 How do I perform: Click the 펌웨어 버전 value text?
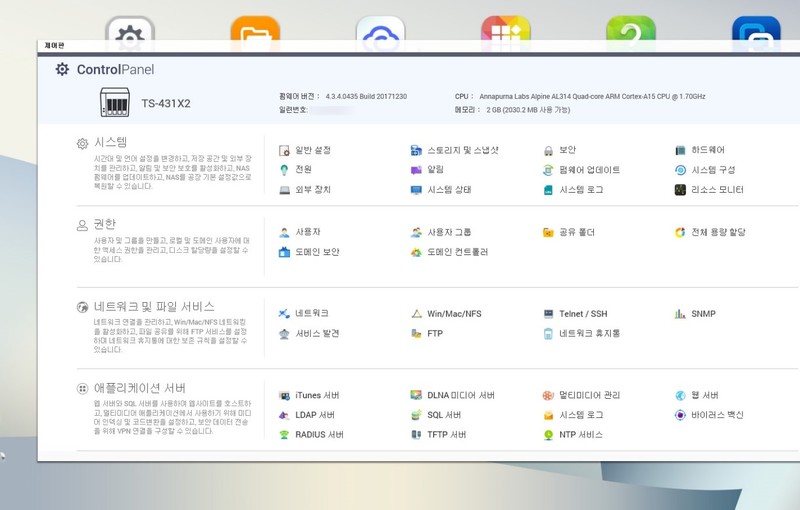click(366, 96)
